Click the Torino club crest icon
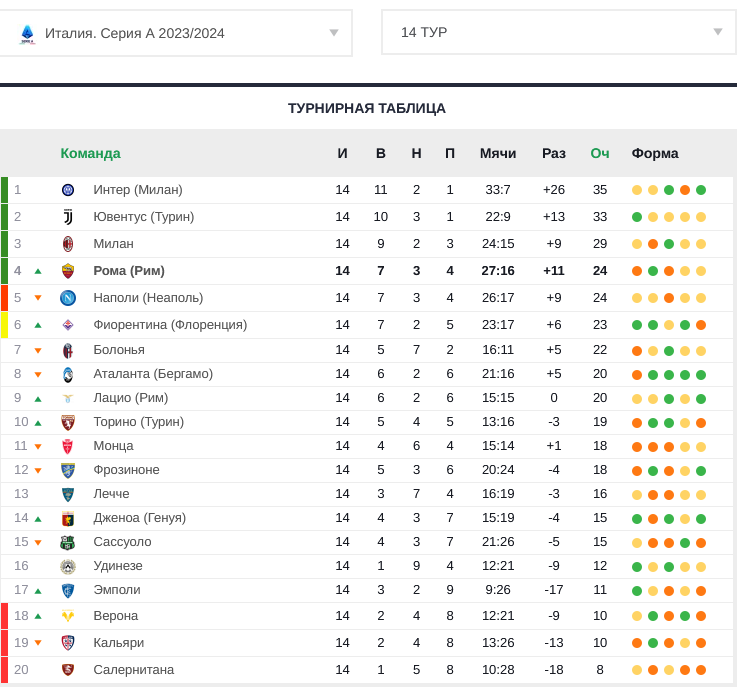The image size is (756, 693). click(68, 422)
